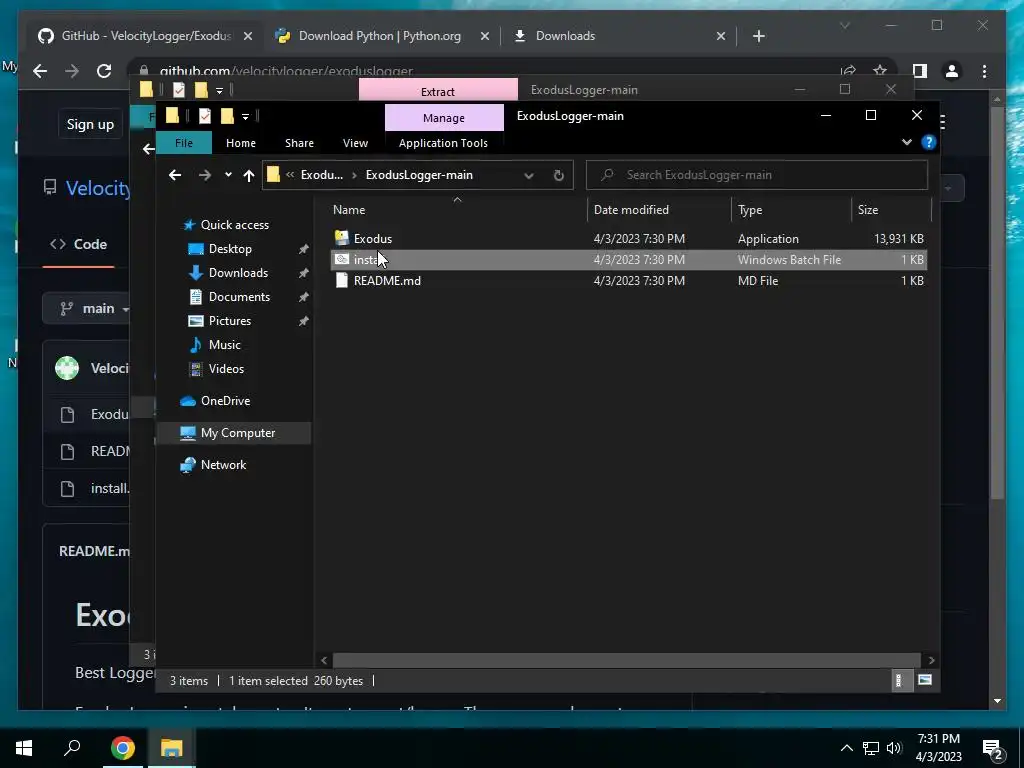Open a new Chrome tab
Viewport: 1024px width, 768px height.
[x=758, y=37]
